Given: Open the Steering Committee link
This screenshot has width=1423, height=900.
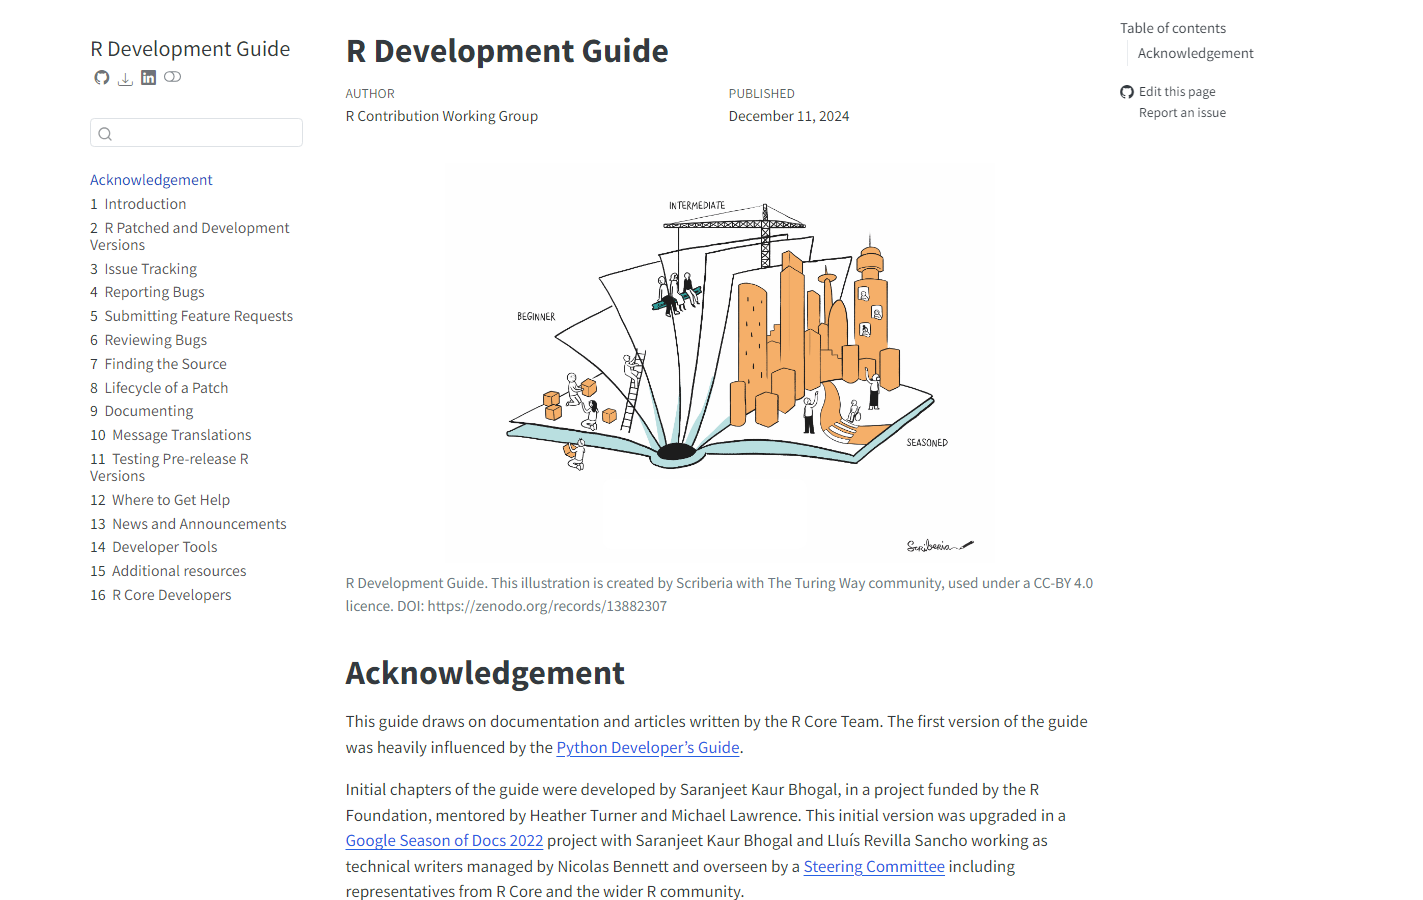Looking at the screenshot, I should click(x=874, y=867).
